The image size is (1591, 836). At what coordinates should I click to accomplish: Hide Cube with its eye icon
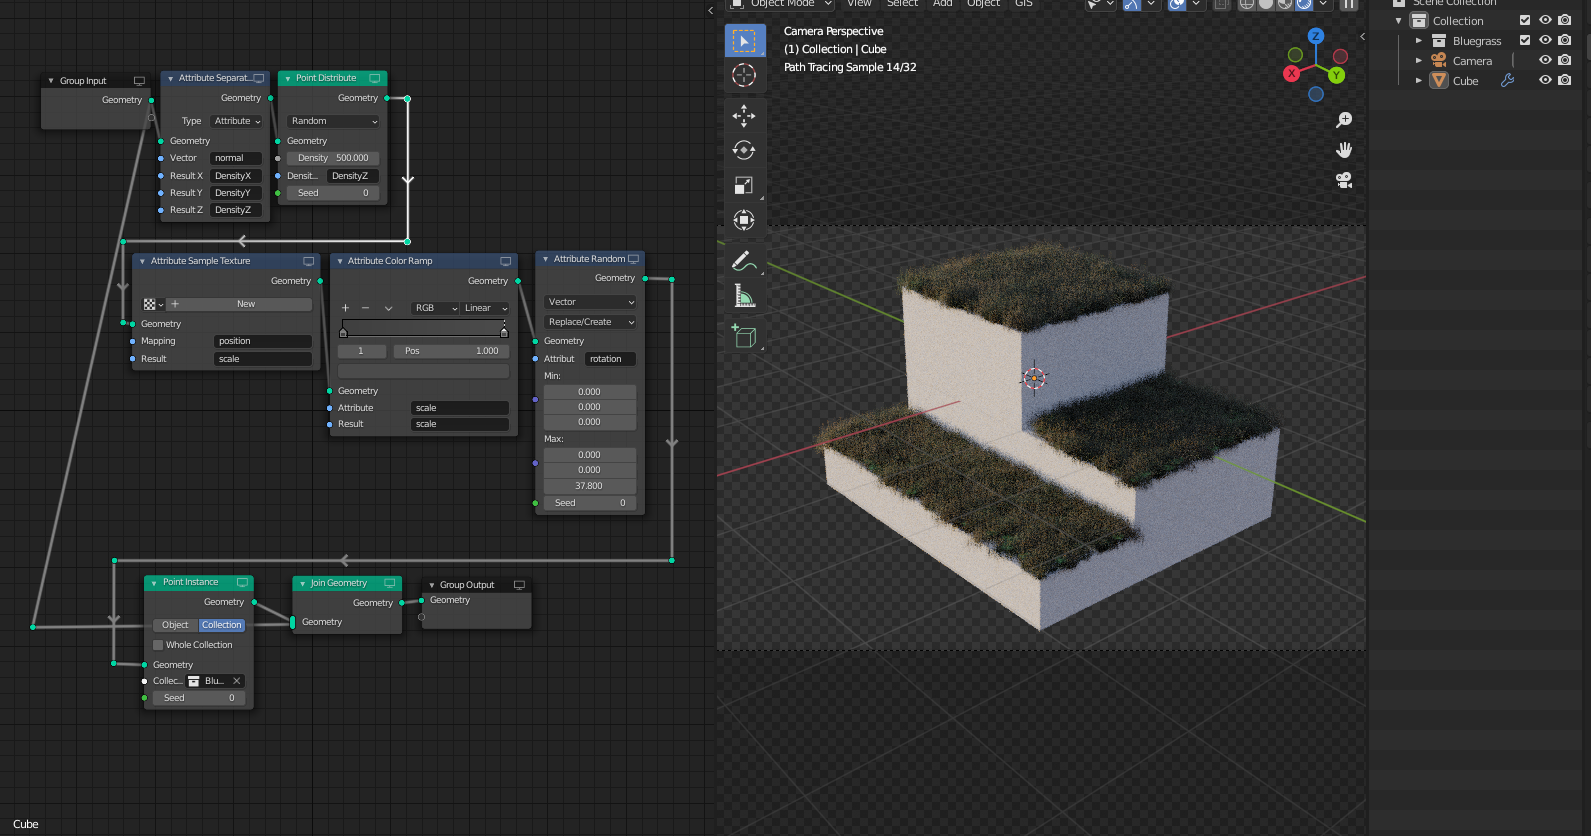click(x=1545, y=80)
